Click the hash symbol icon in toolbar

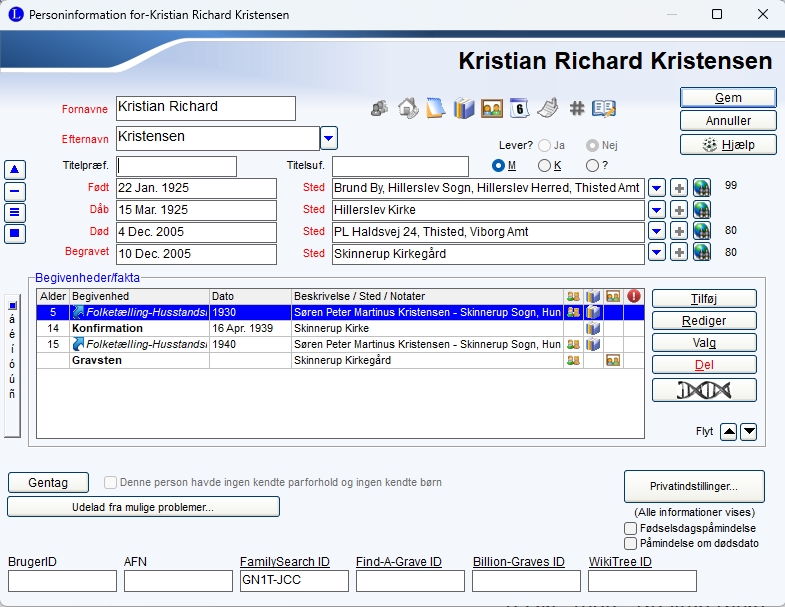(x=576, y=108)
